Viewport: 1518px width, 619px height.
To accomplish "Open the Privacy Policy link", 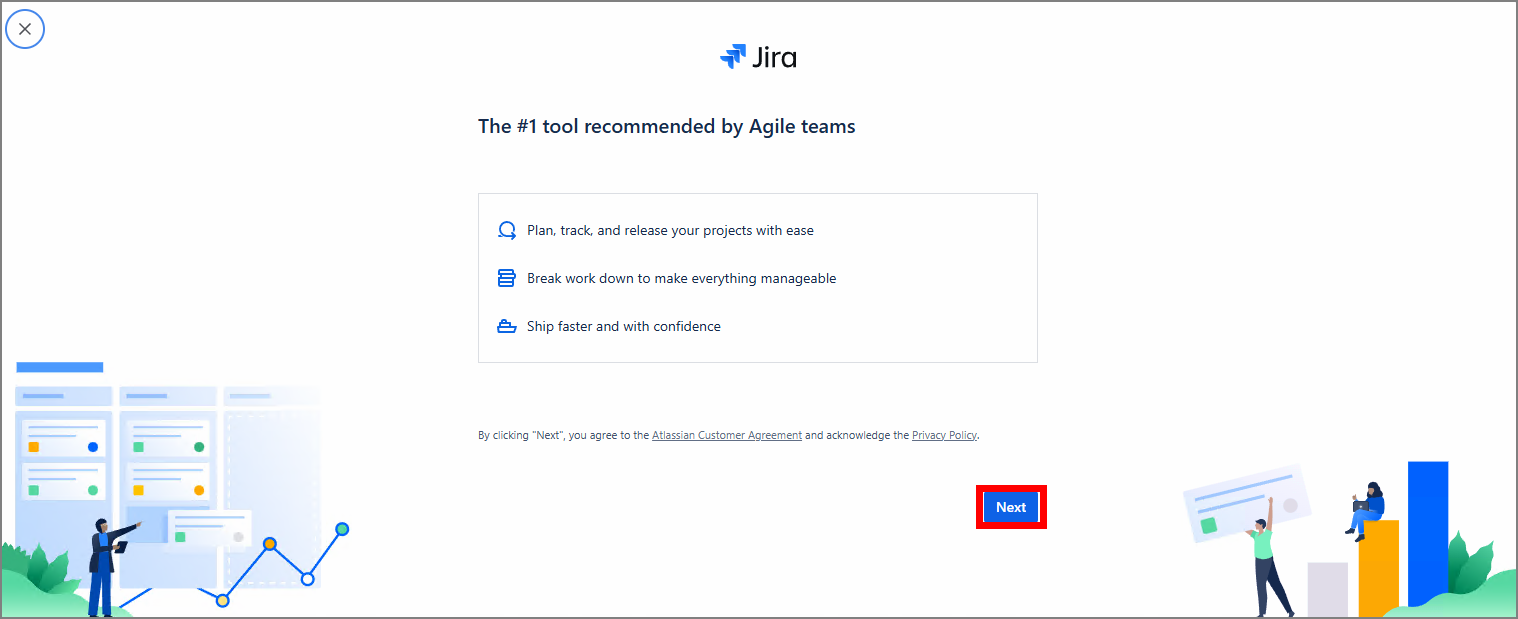I will [944, 435].
